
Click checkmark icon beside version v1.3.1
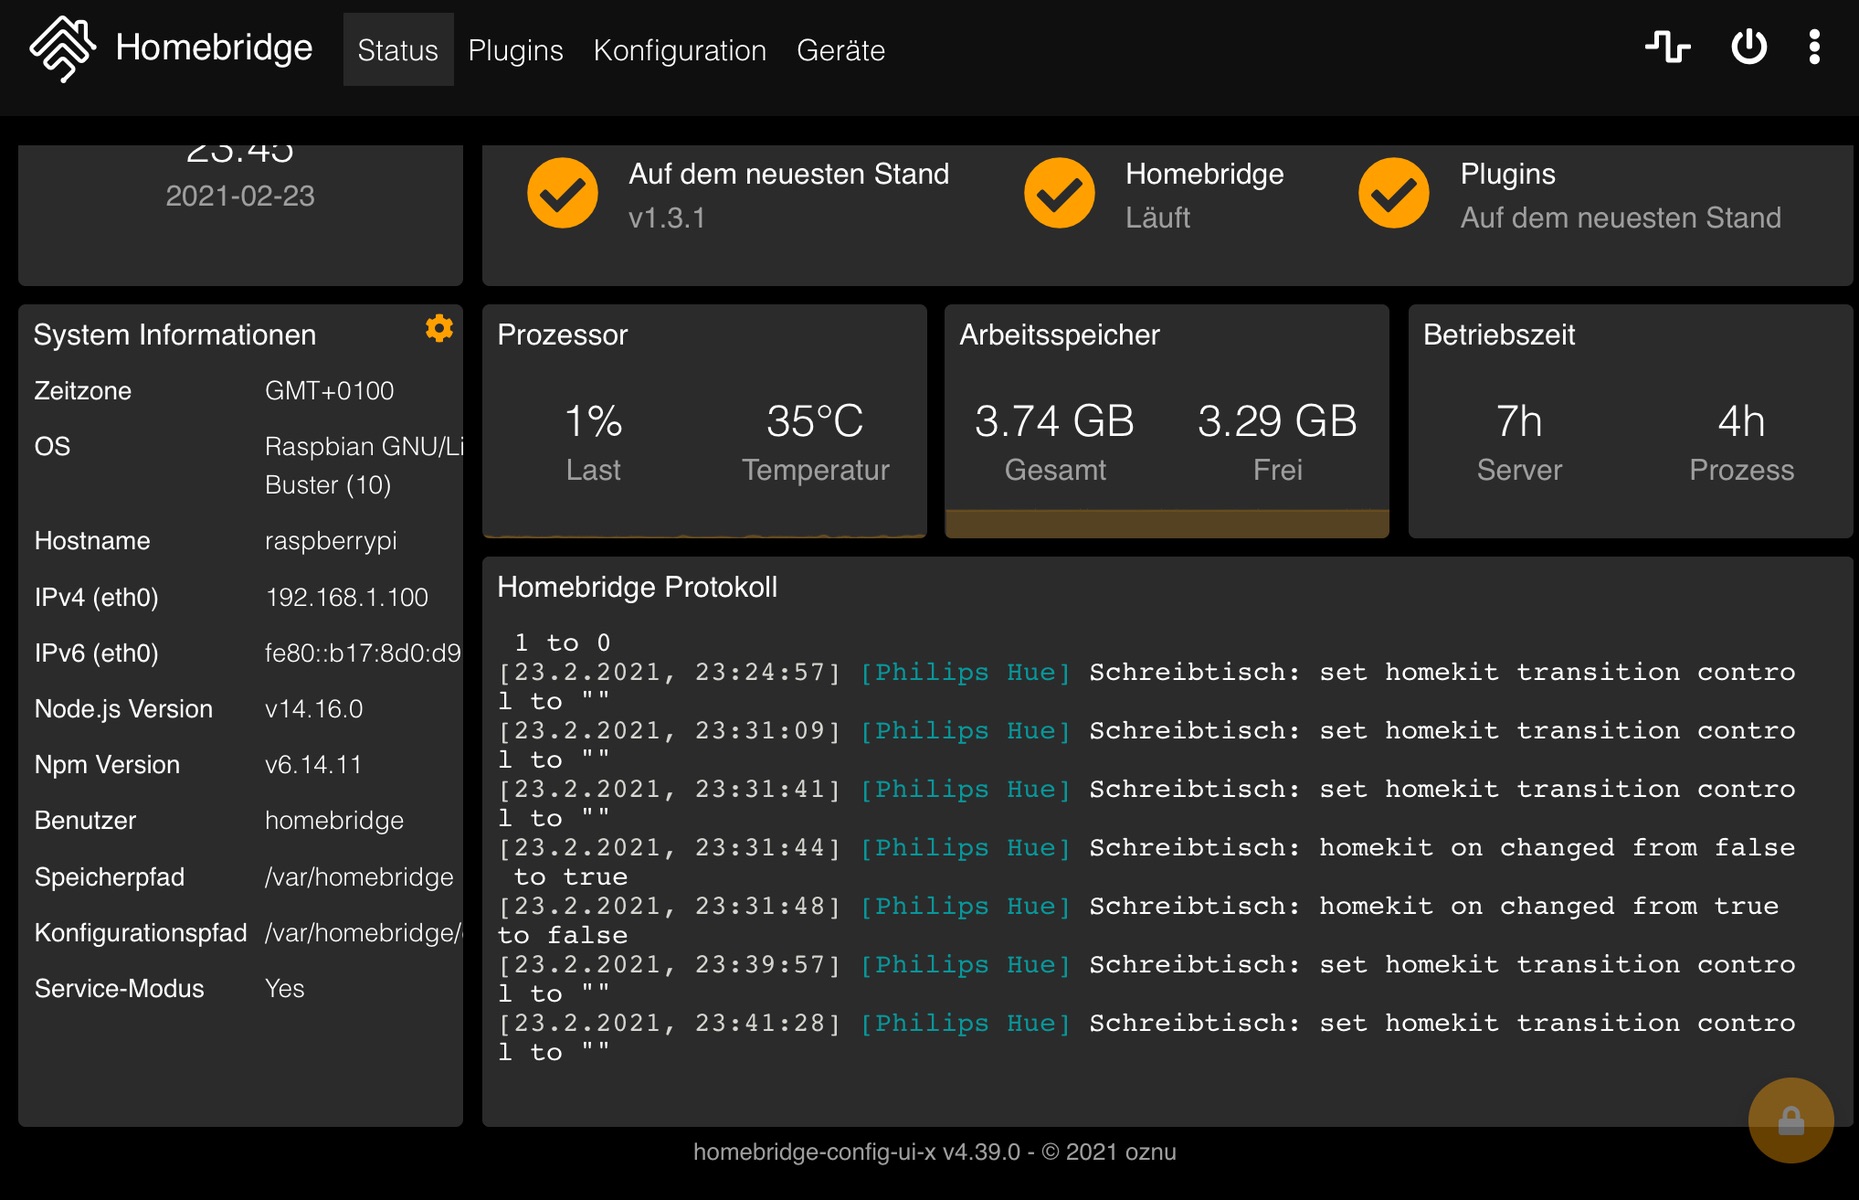tap(563, 194)
